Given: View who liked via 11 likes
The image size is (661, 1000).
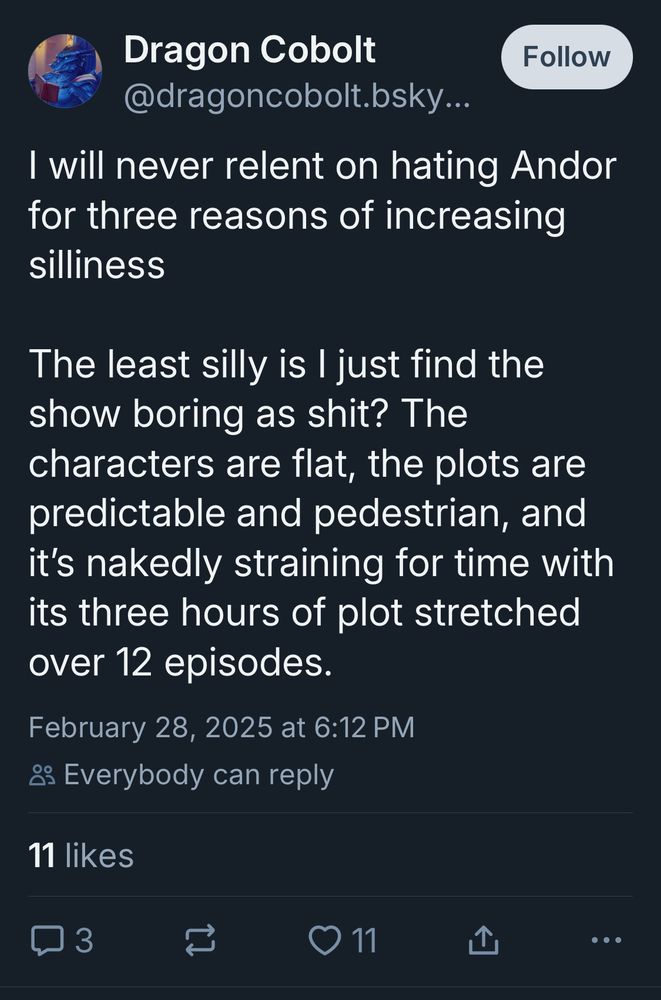Looking at the screenshot, I should coord(81,855).
